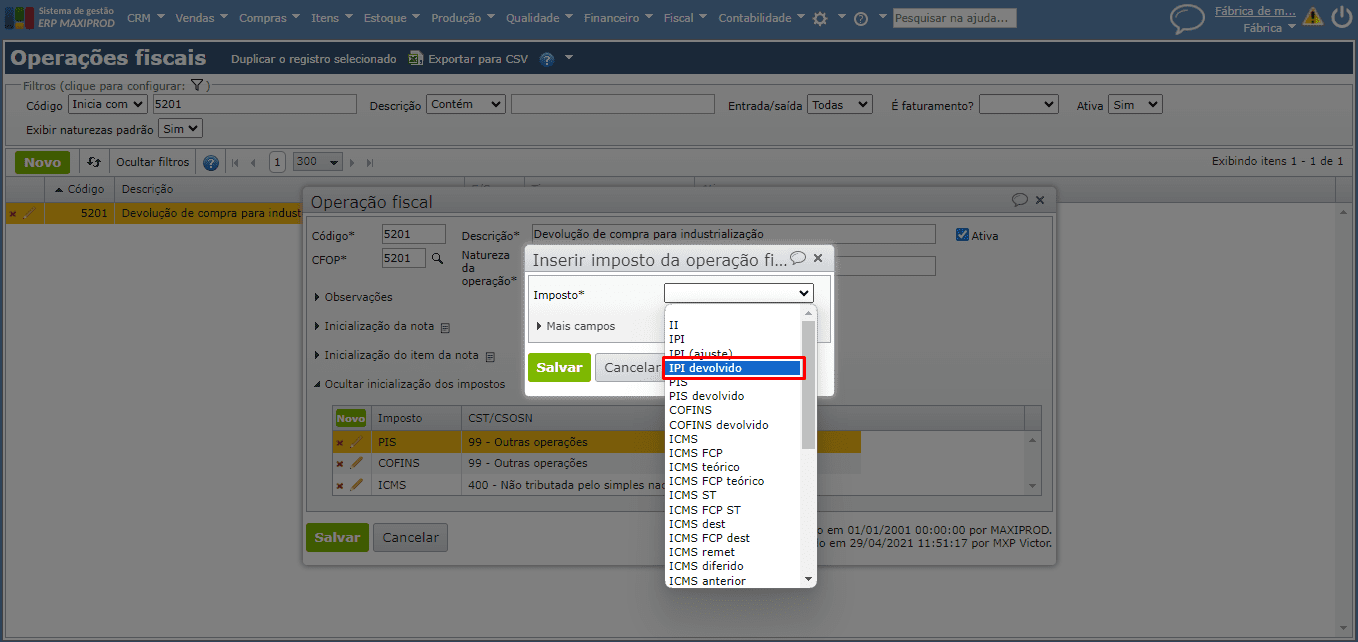Viewport: 1358px width, 642px height.
Task: Click the Código filter field with 5201
Action: click(x=254, y=104)
